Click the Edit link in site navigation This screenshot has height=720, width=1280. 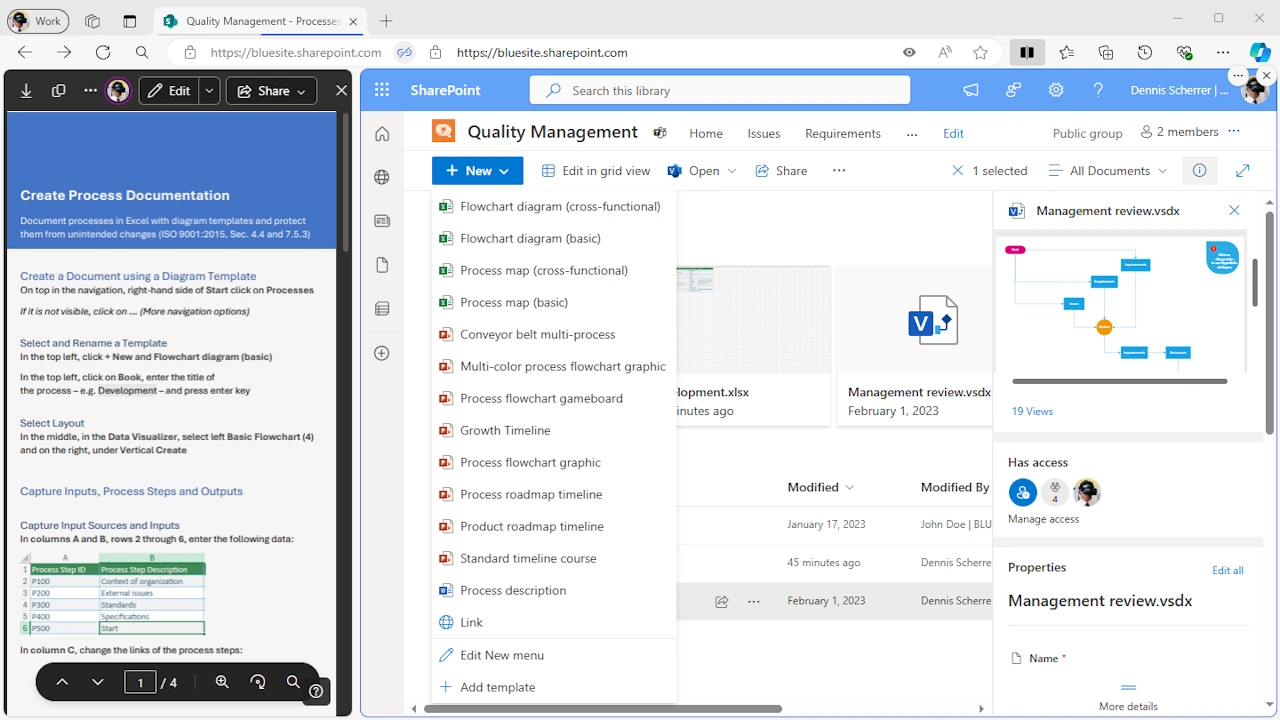[954, 133]
